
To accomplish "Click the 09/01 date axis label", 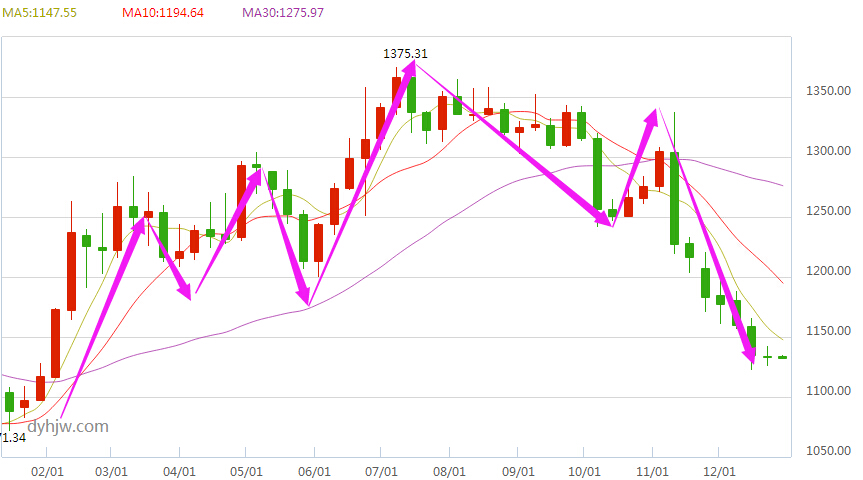I will (518, 472).
